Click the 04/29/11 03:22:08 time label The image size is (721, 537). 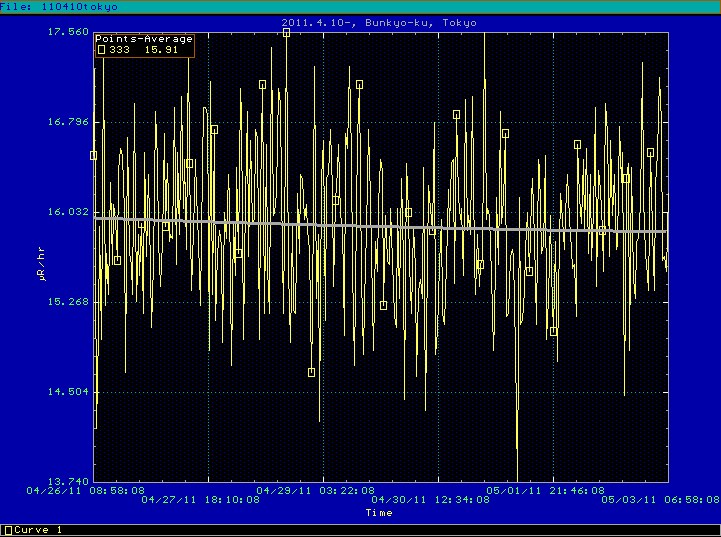coord(315,491)
